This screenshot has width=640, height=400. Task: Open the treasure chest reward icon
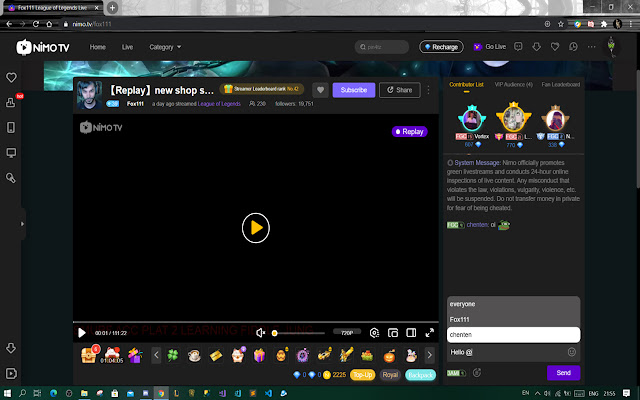89,355
